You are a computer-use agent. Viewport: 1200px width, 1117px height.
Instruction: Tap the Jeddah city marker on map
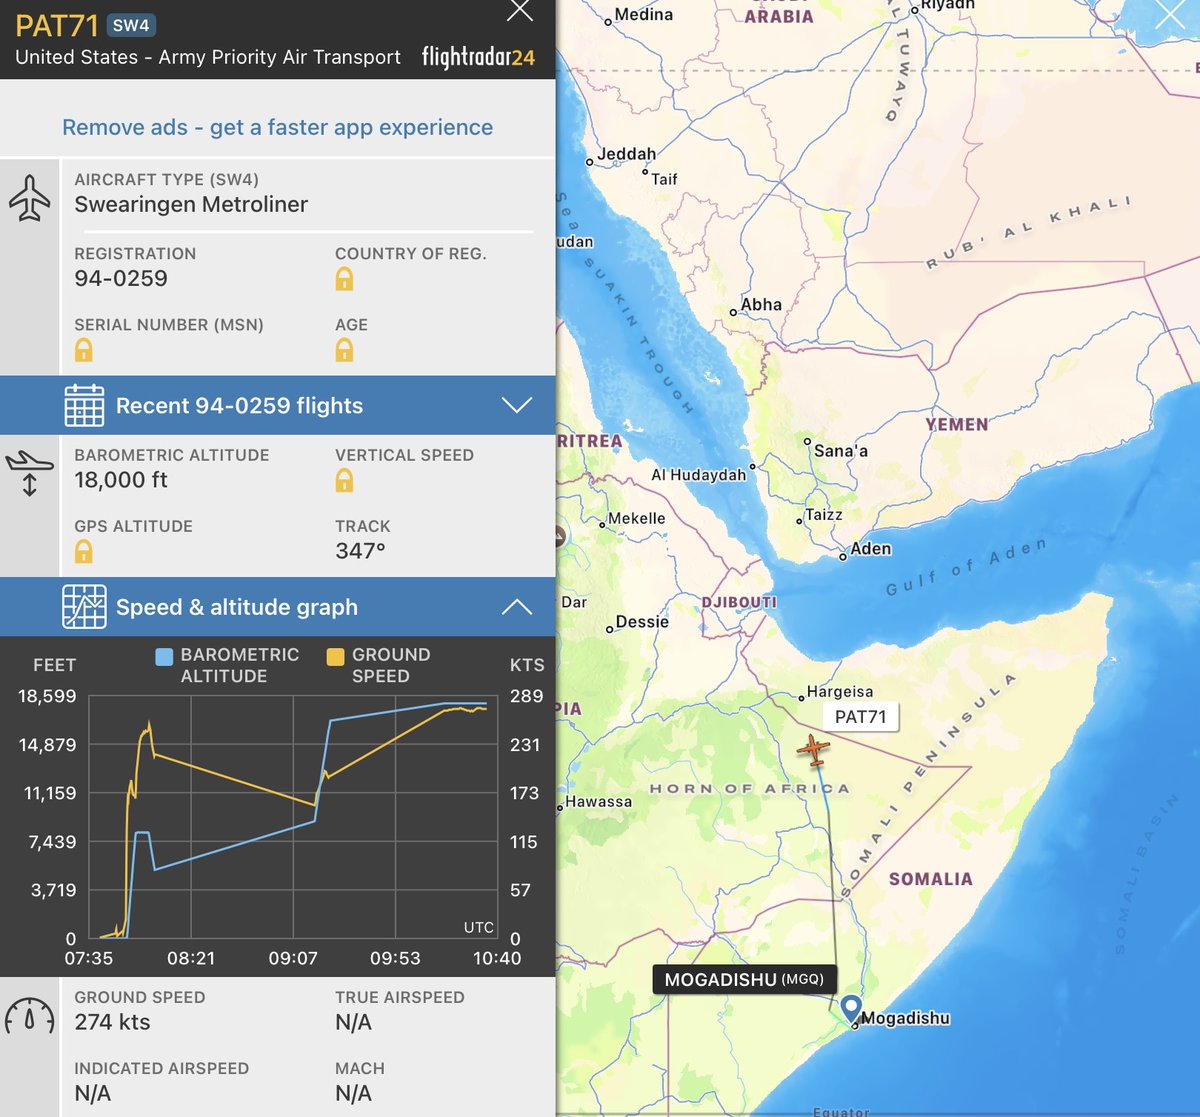[590, 161]
